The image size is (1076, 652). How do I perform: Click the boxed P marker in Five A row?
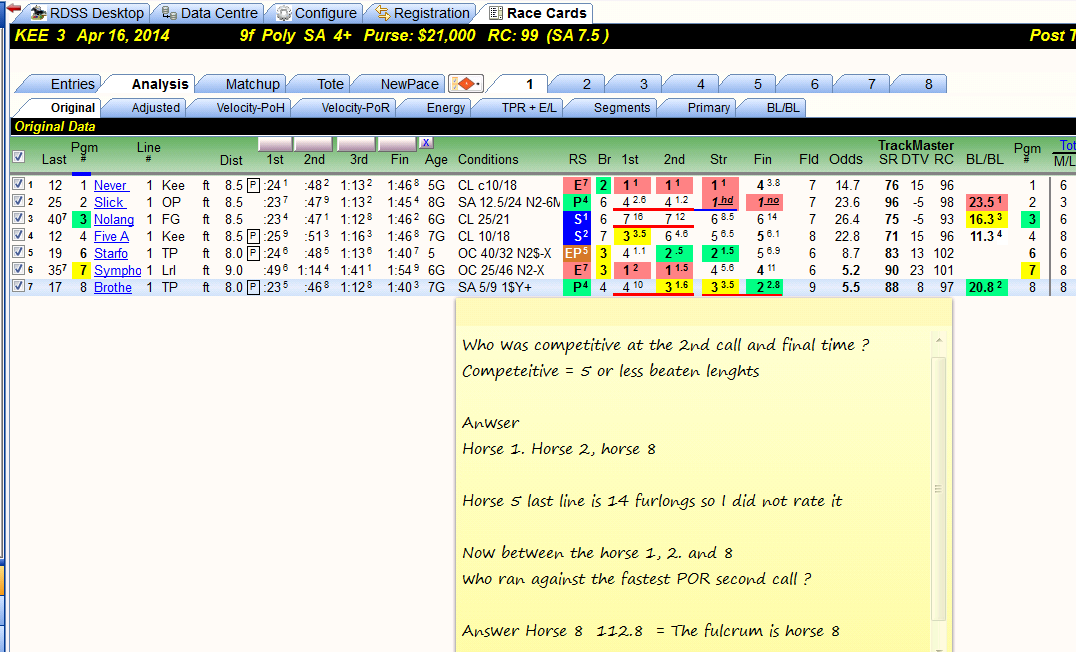(x=253, y=236)
